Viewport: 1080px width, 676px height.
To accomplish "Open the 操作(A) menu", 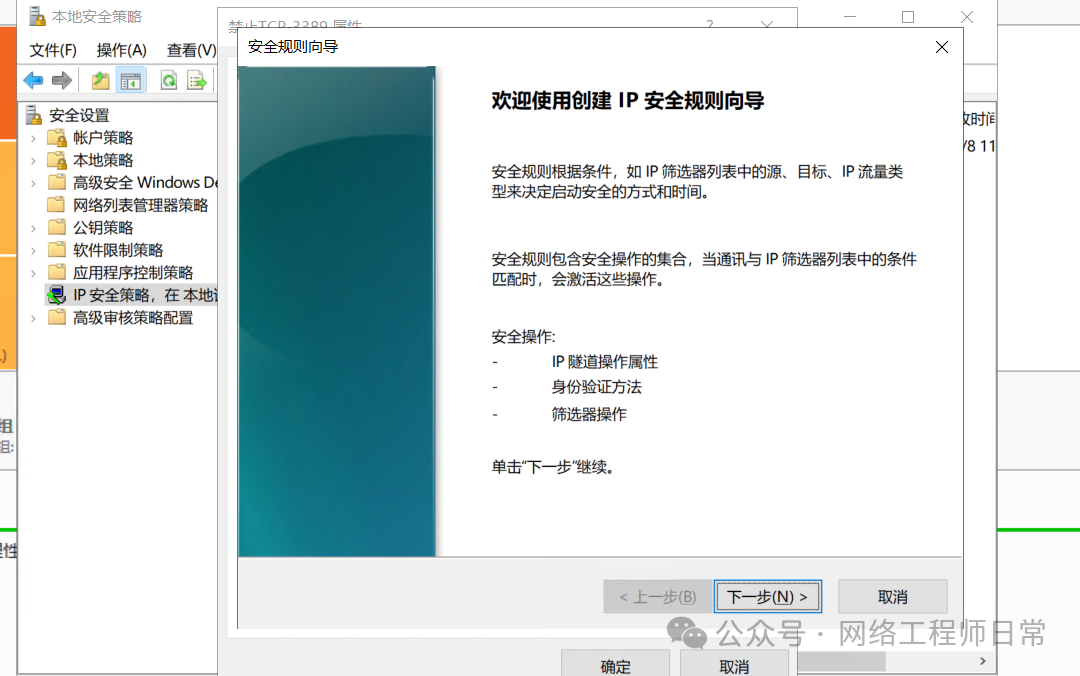I will [x=121, y=50].
